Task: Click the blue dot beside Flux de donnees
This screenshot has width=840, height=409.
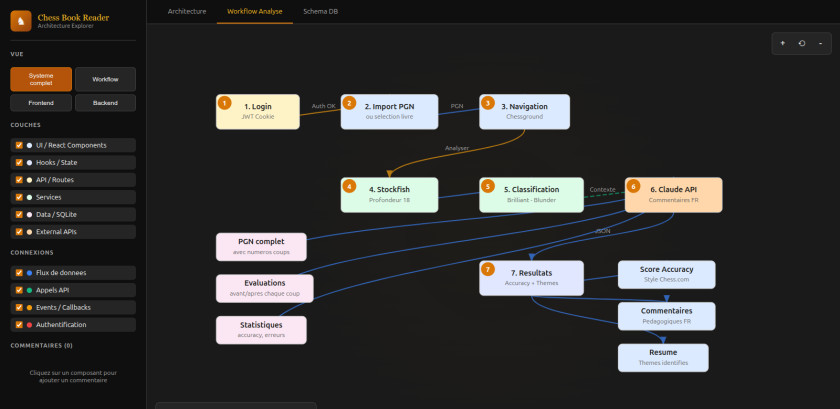Action: (x=30, y=273)
